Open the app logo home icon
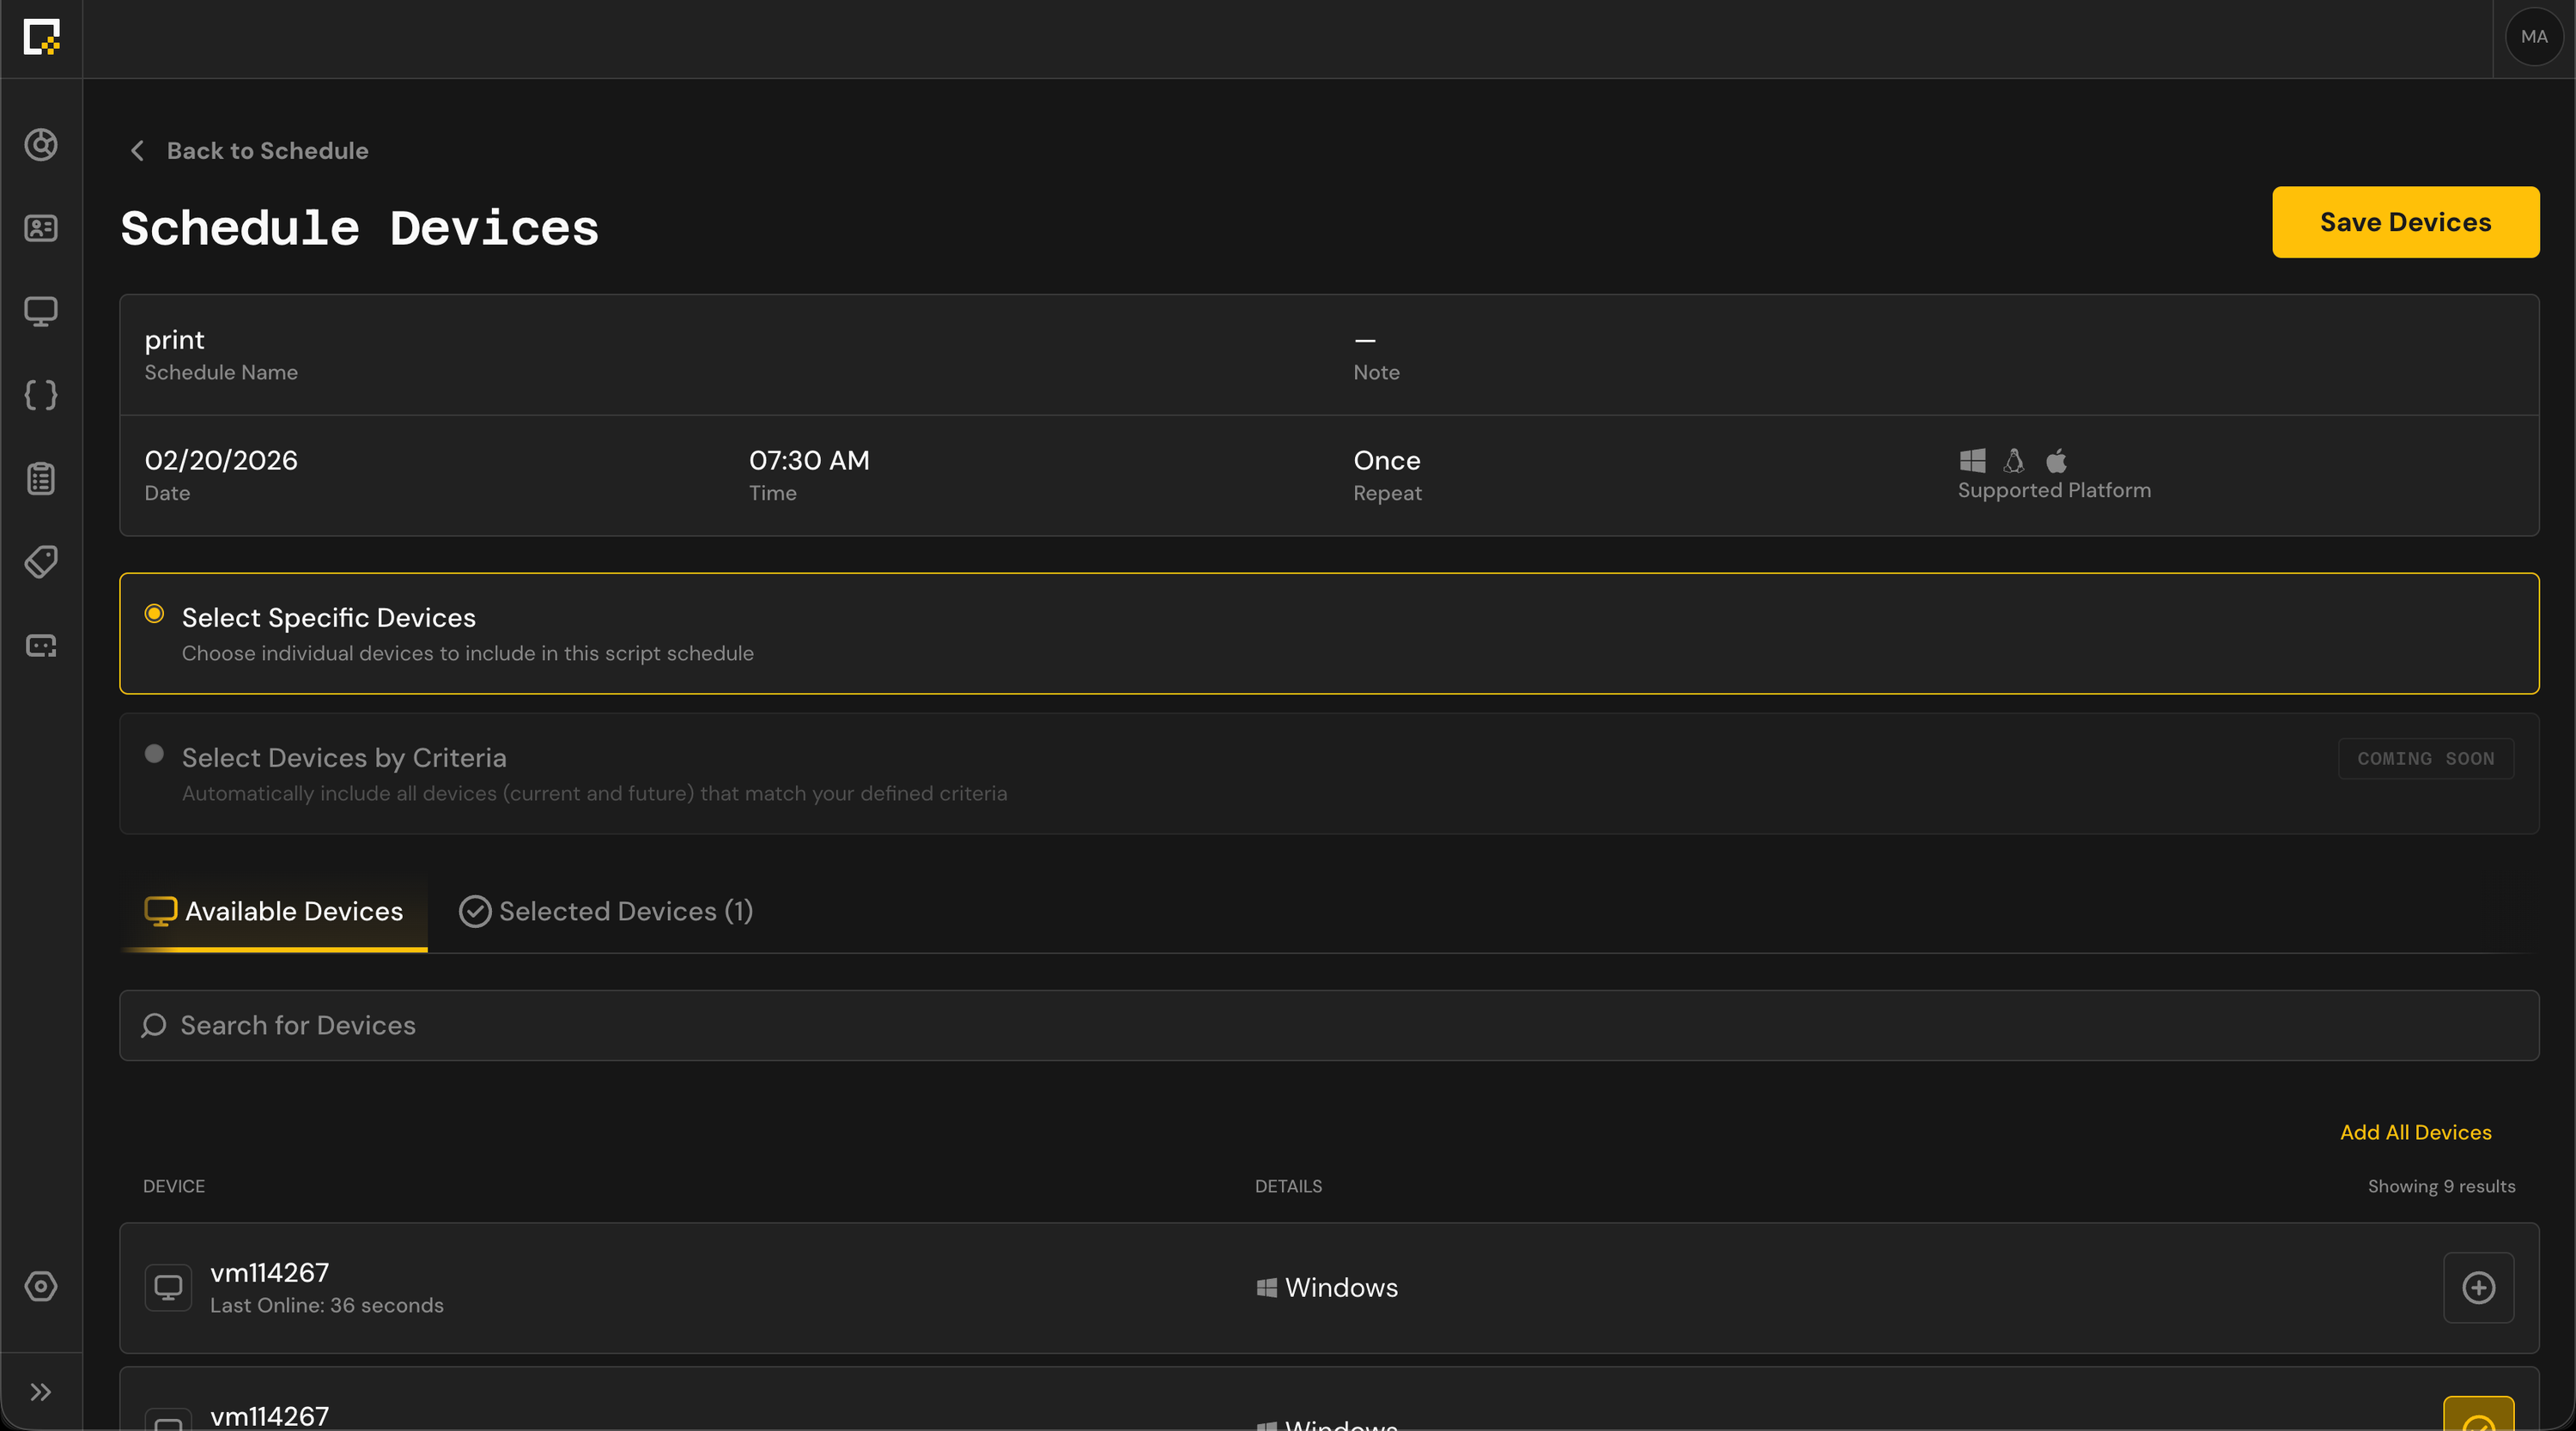This screenshot has height=1431, width=2576. (41, 37)
